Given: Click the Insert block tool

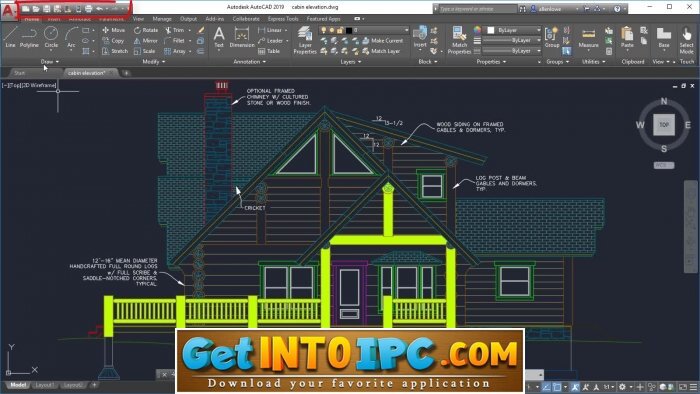Looking at the screenshot, I should coord(420,37).
